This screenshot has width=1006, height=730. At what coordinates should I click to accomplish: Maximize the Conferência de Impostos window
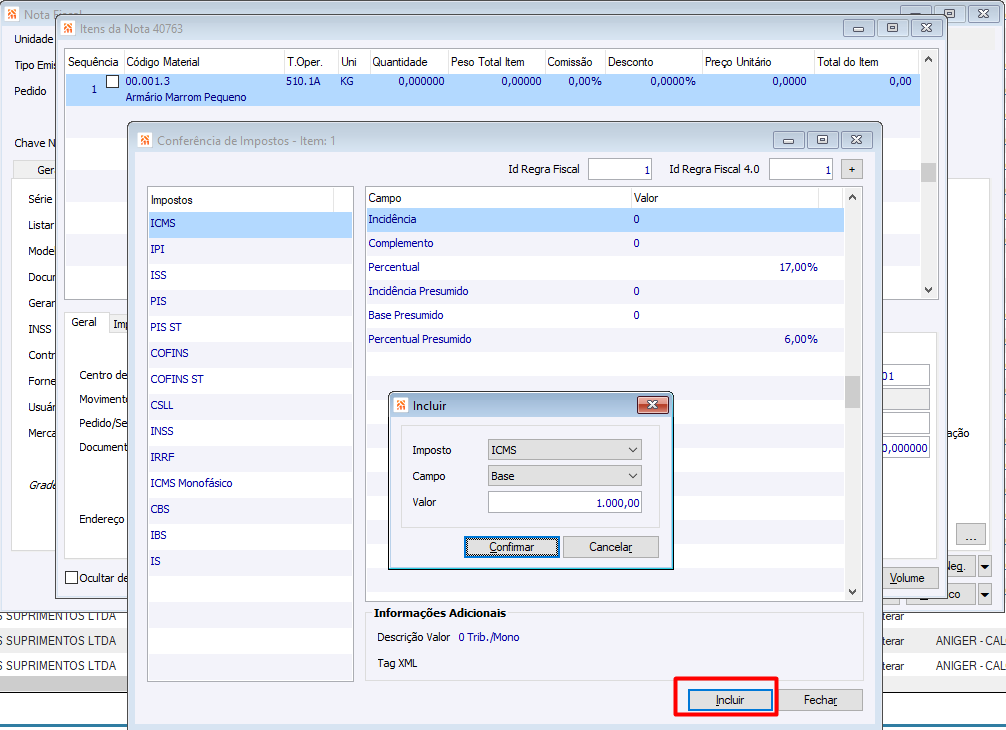coord(823,140)
